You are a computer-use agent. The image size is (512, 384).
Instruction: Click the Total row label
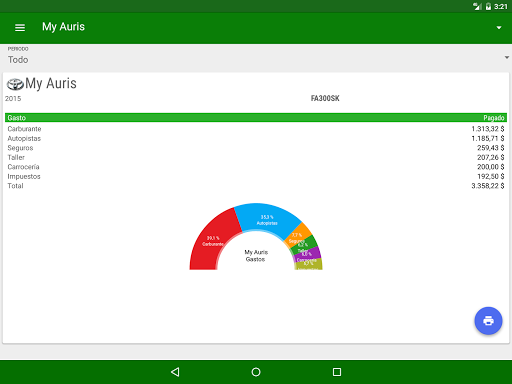click(15, 186)
